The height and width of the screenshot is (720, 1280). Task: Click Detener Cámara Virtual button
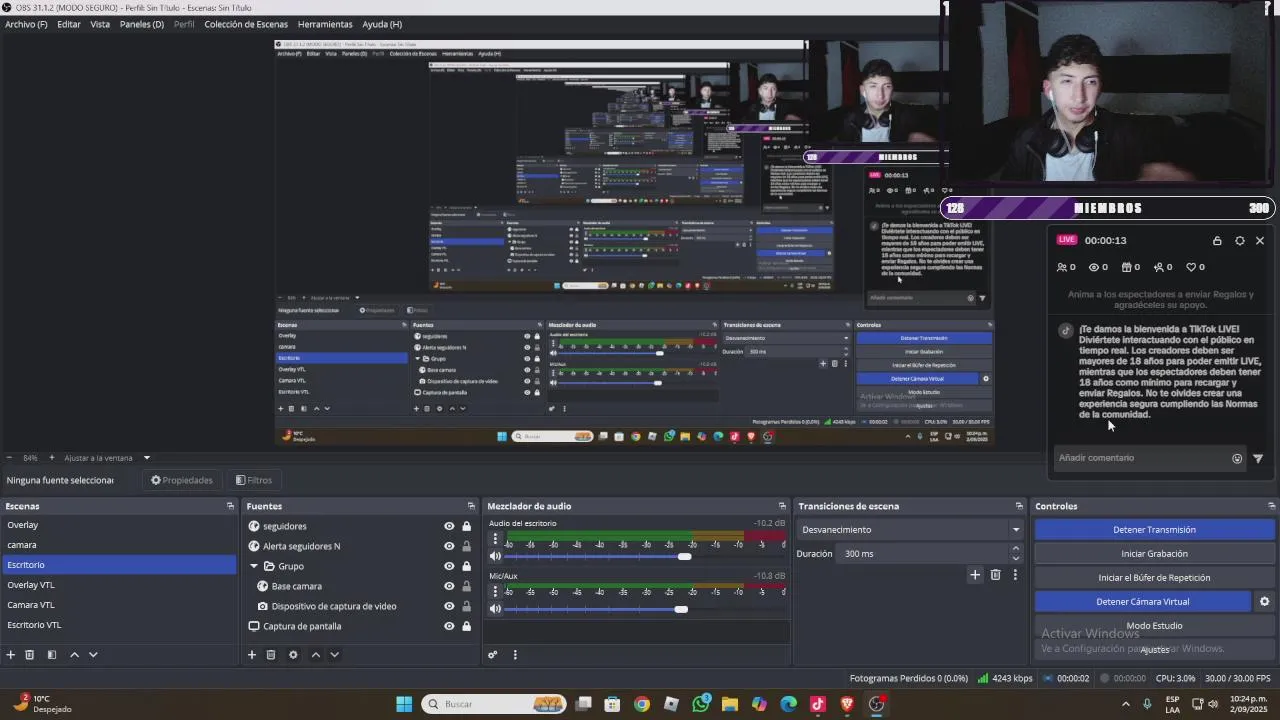click(x=1142, y=602)
